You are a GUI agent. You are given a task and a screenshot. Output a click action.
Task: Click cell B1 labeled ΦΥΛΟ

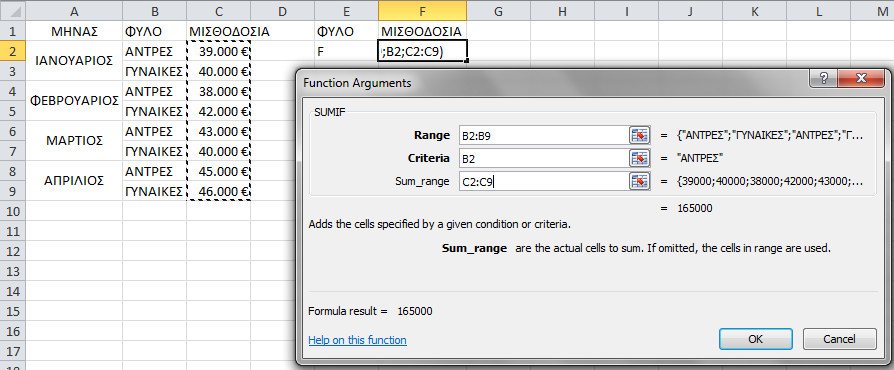point(155,31)
